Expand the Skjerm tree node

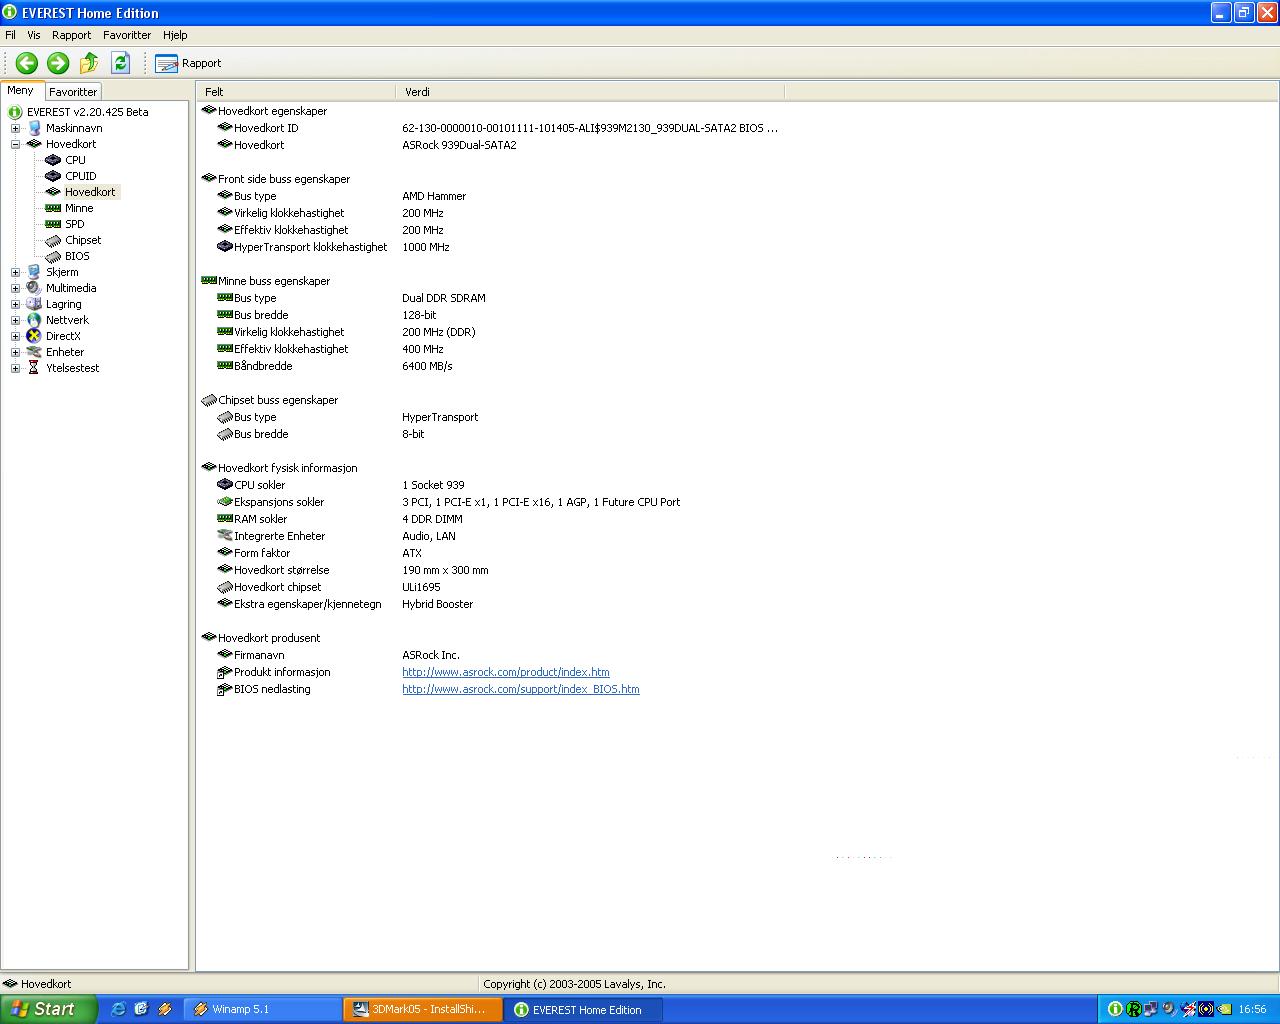pyautogui.click(x=15, y=272)
